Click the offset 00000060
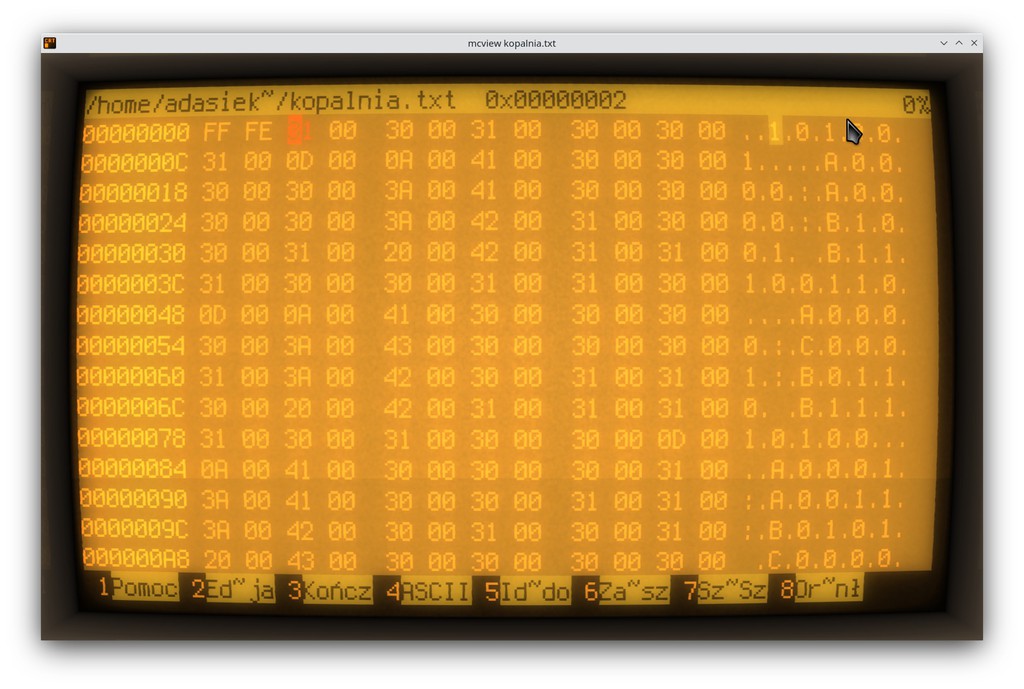This screenshot has height=689, width=1024. (x=131, y=377)
